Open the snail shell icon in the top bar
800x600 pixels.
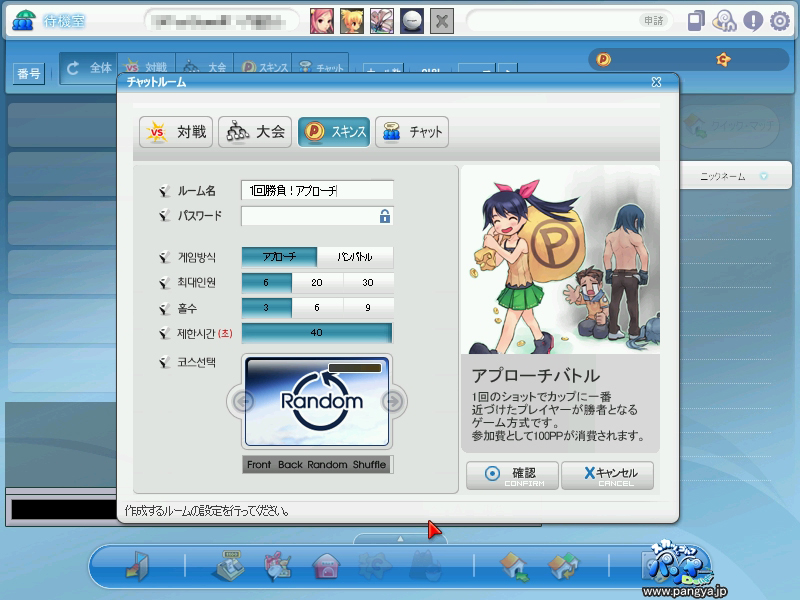[x=724, y=21]
